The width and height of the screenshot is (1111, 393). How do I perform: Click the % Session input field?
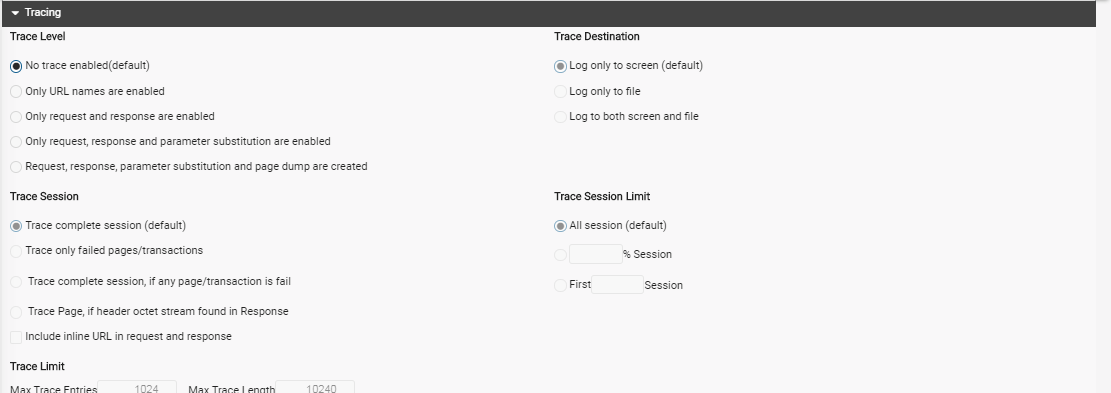(x=596, y=254)
